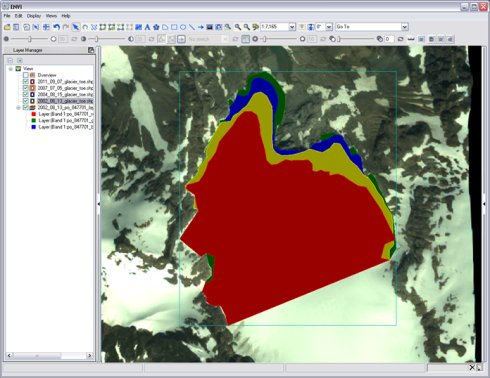Collapse the View tree node
This screenshot has width=490, height=378.
[x=11, y=69]
